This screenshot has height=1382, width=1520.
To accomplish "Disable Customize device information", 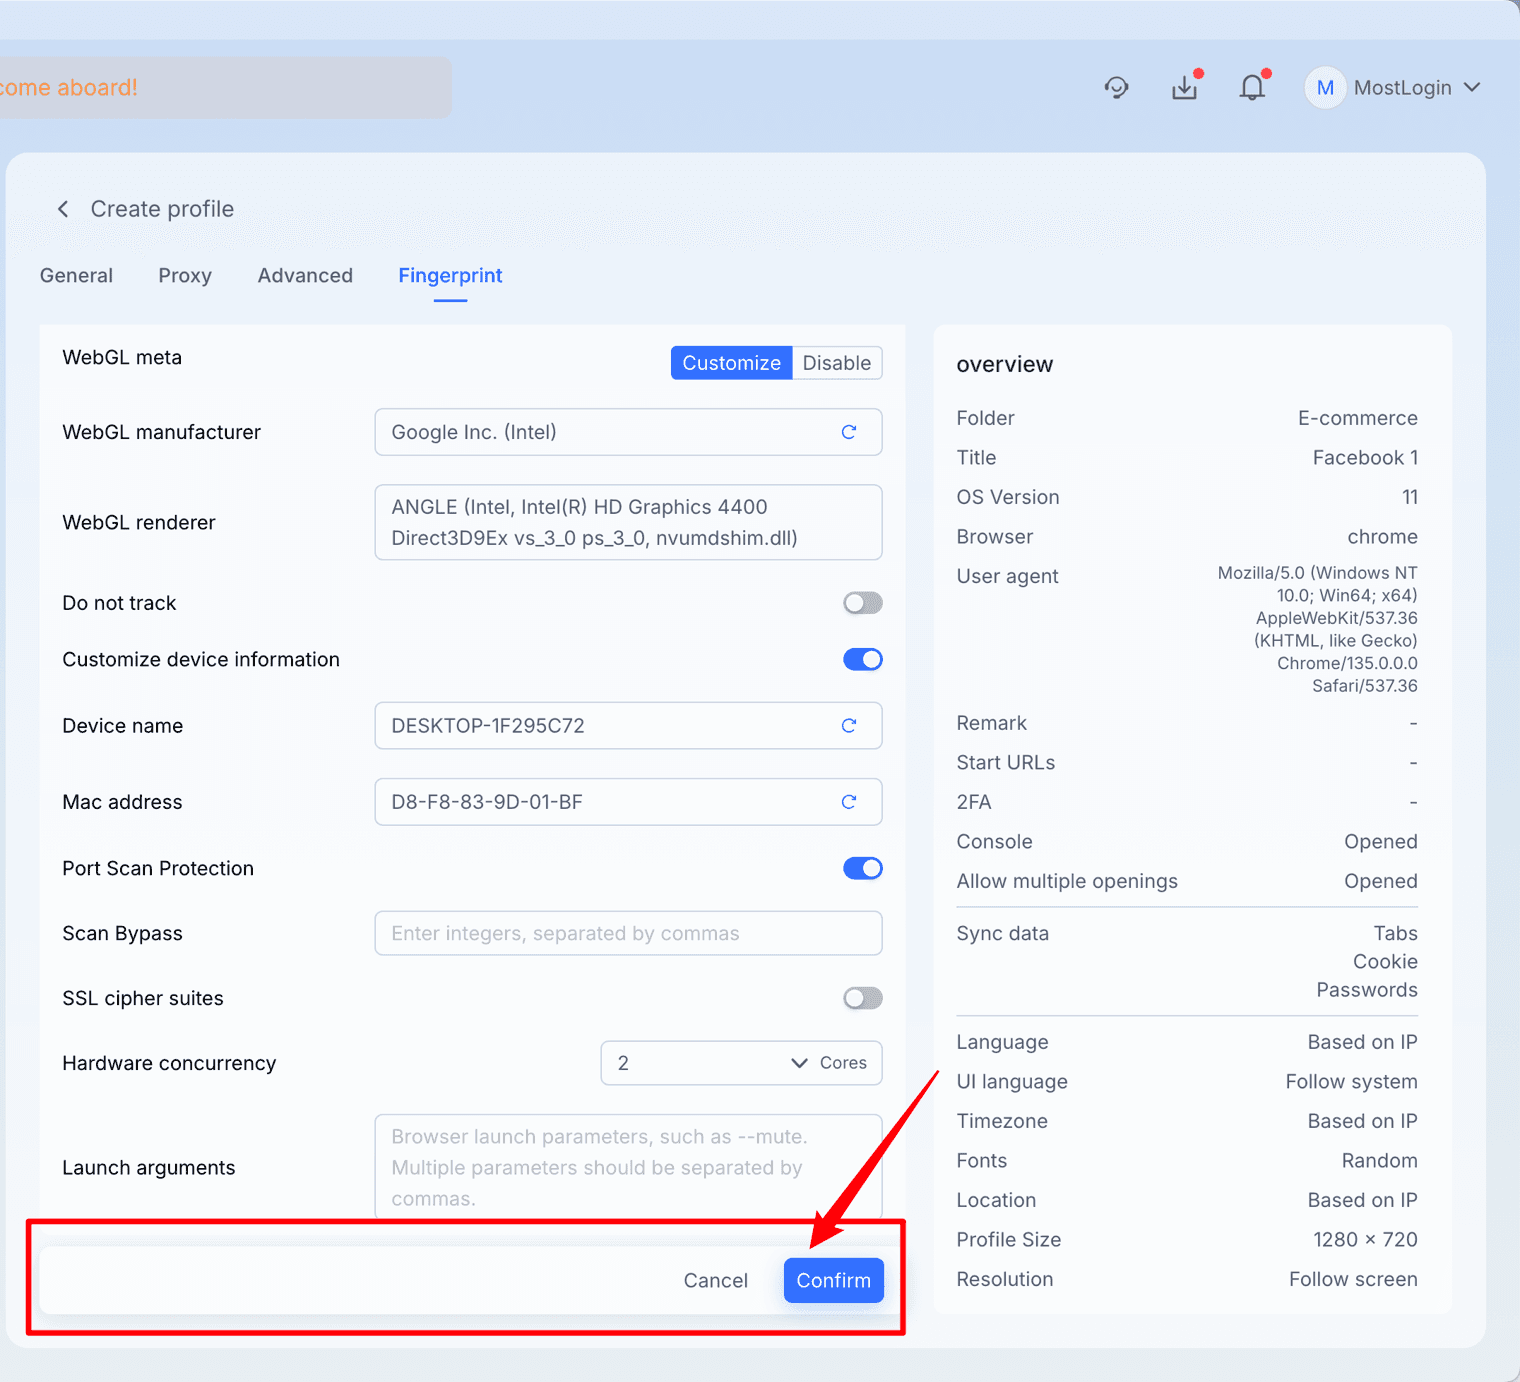I will [862, 659].
